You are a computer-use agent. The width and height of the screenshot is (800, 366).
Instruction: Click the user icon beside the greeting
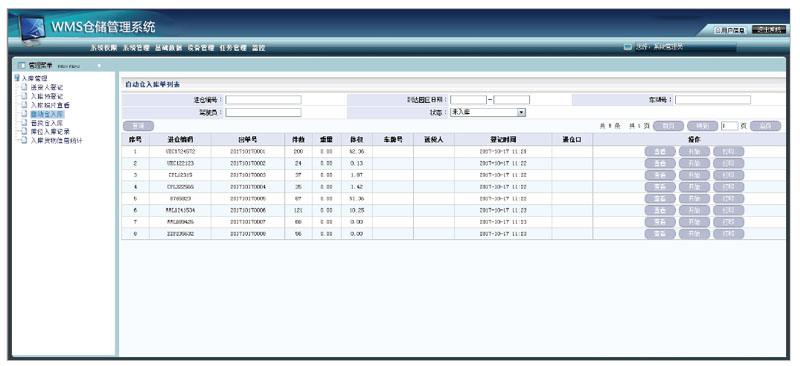click(628, 47)
